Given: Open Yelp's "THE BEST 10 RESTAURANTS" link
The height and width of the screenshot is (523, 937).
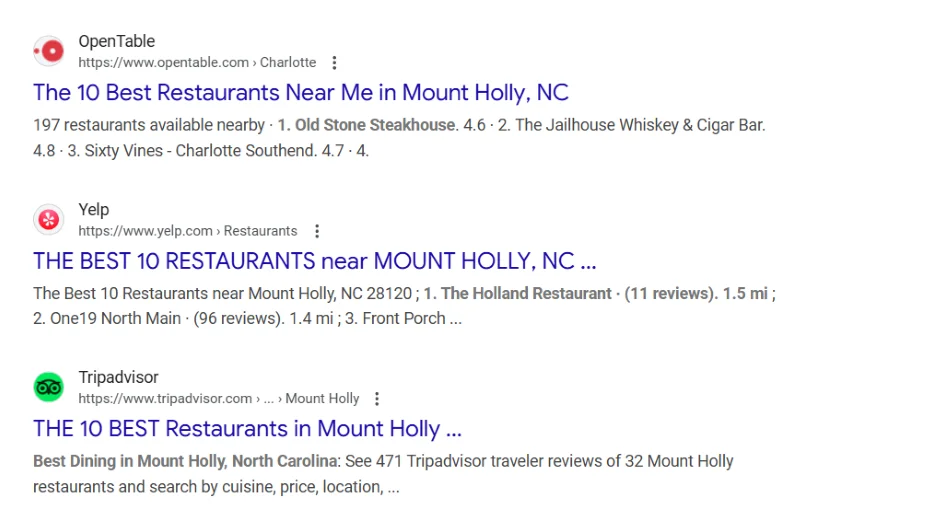Looking at the screenshot, I should pos(314,261).
